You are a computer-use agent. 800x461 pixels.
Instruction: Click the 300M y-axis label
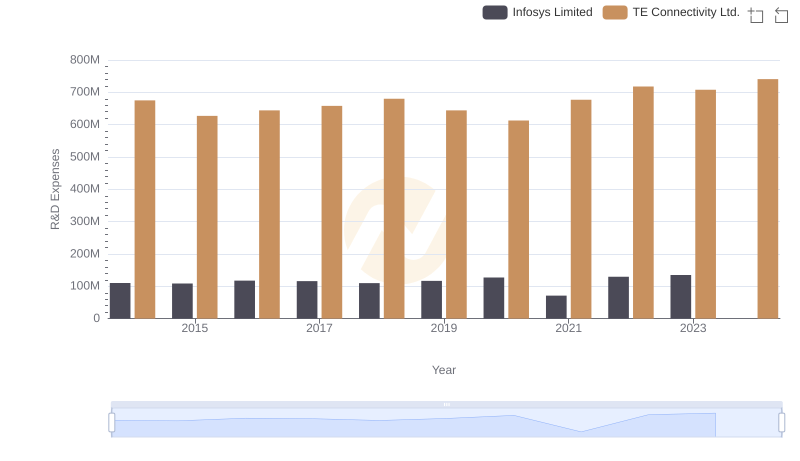tap(85, 221)
